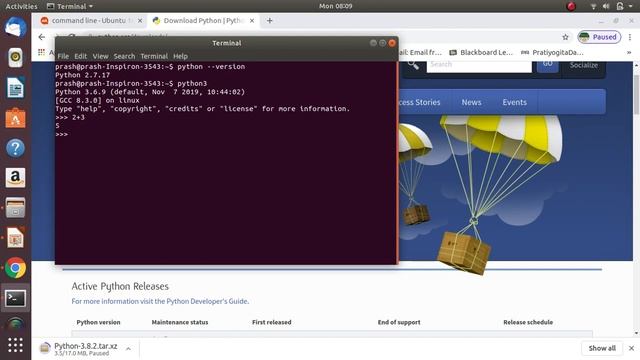Open the News section on python.org
The width and height of the screenshot is (640, 360).
471,102
